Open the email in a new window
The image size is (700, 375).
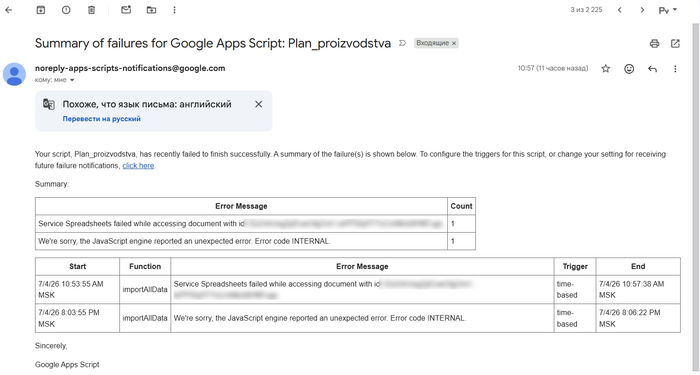[675, 43]
